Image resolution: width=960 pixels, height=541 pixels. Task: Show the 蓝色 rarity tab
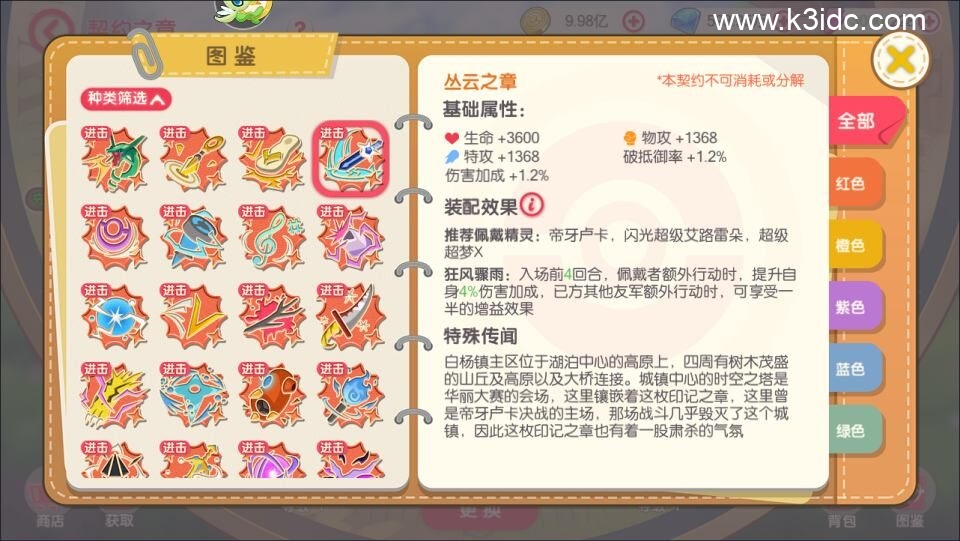[x=855, y=369]
